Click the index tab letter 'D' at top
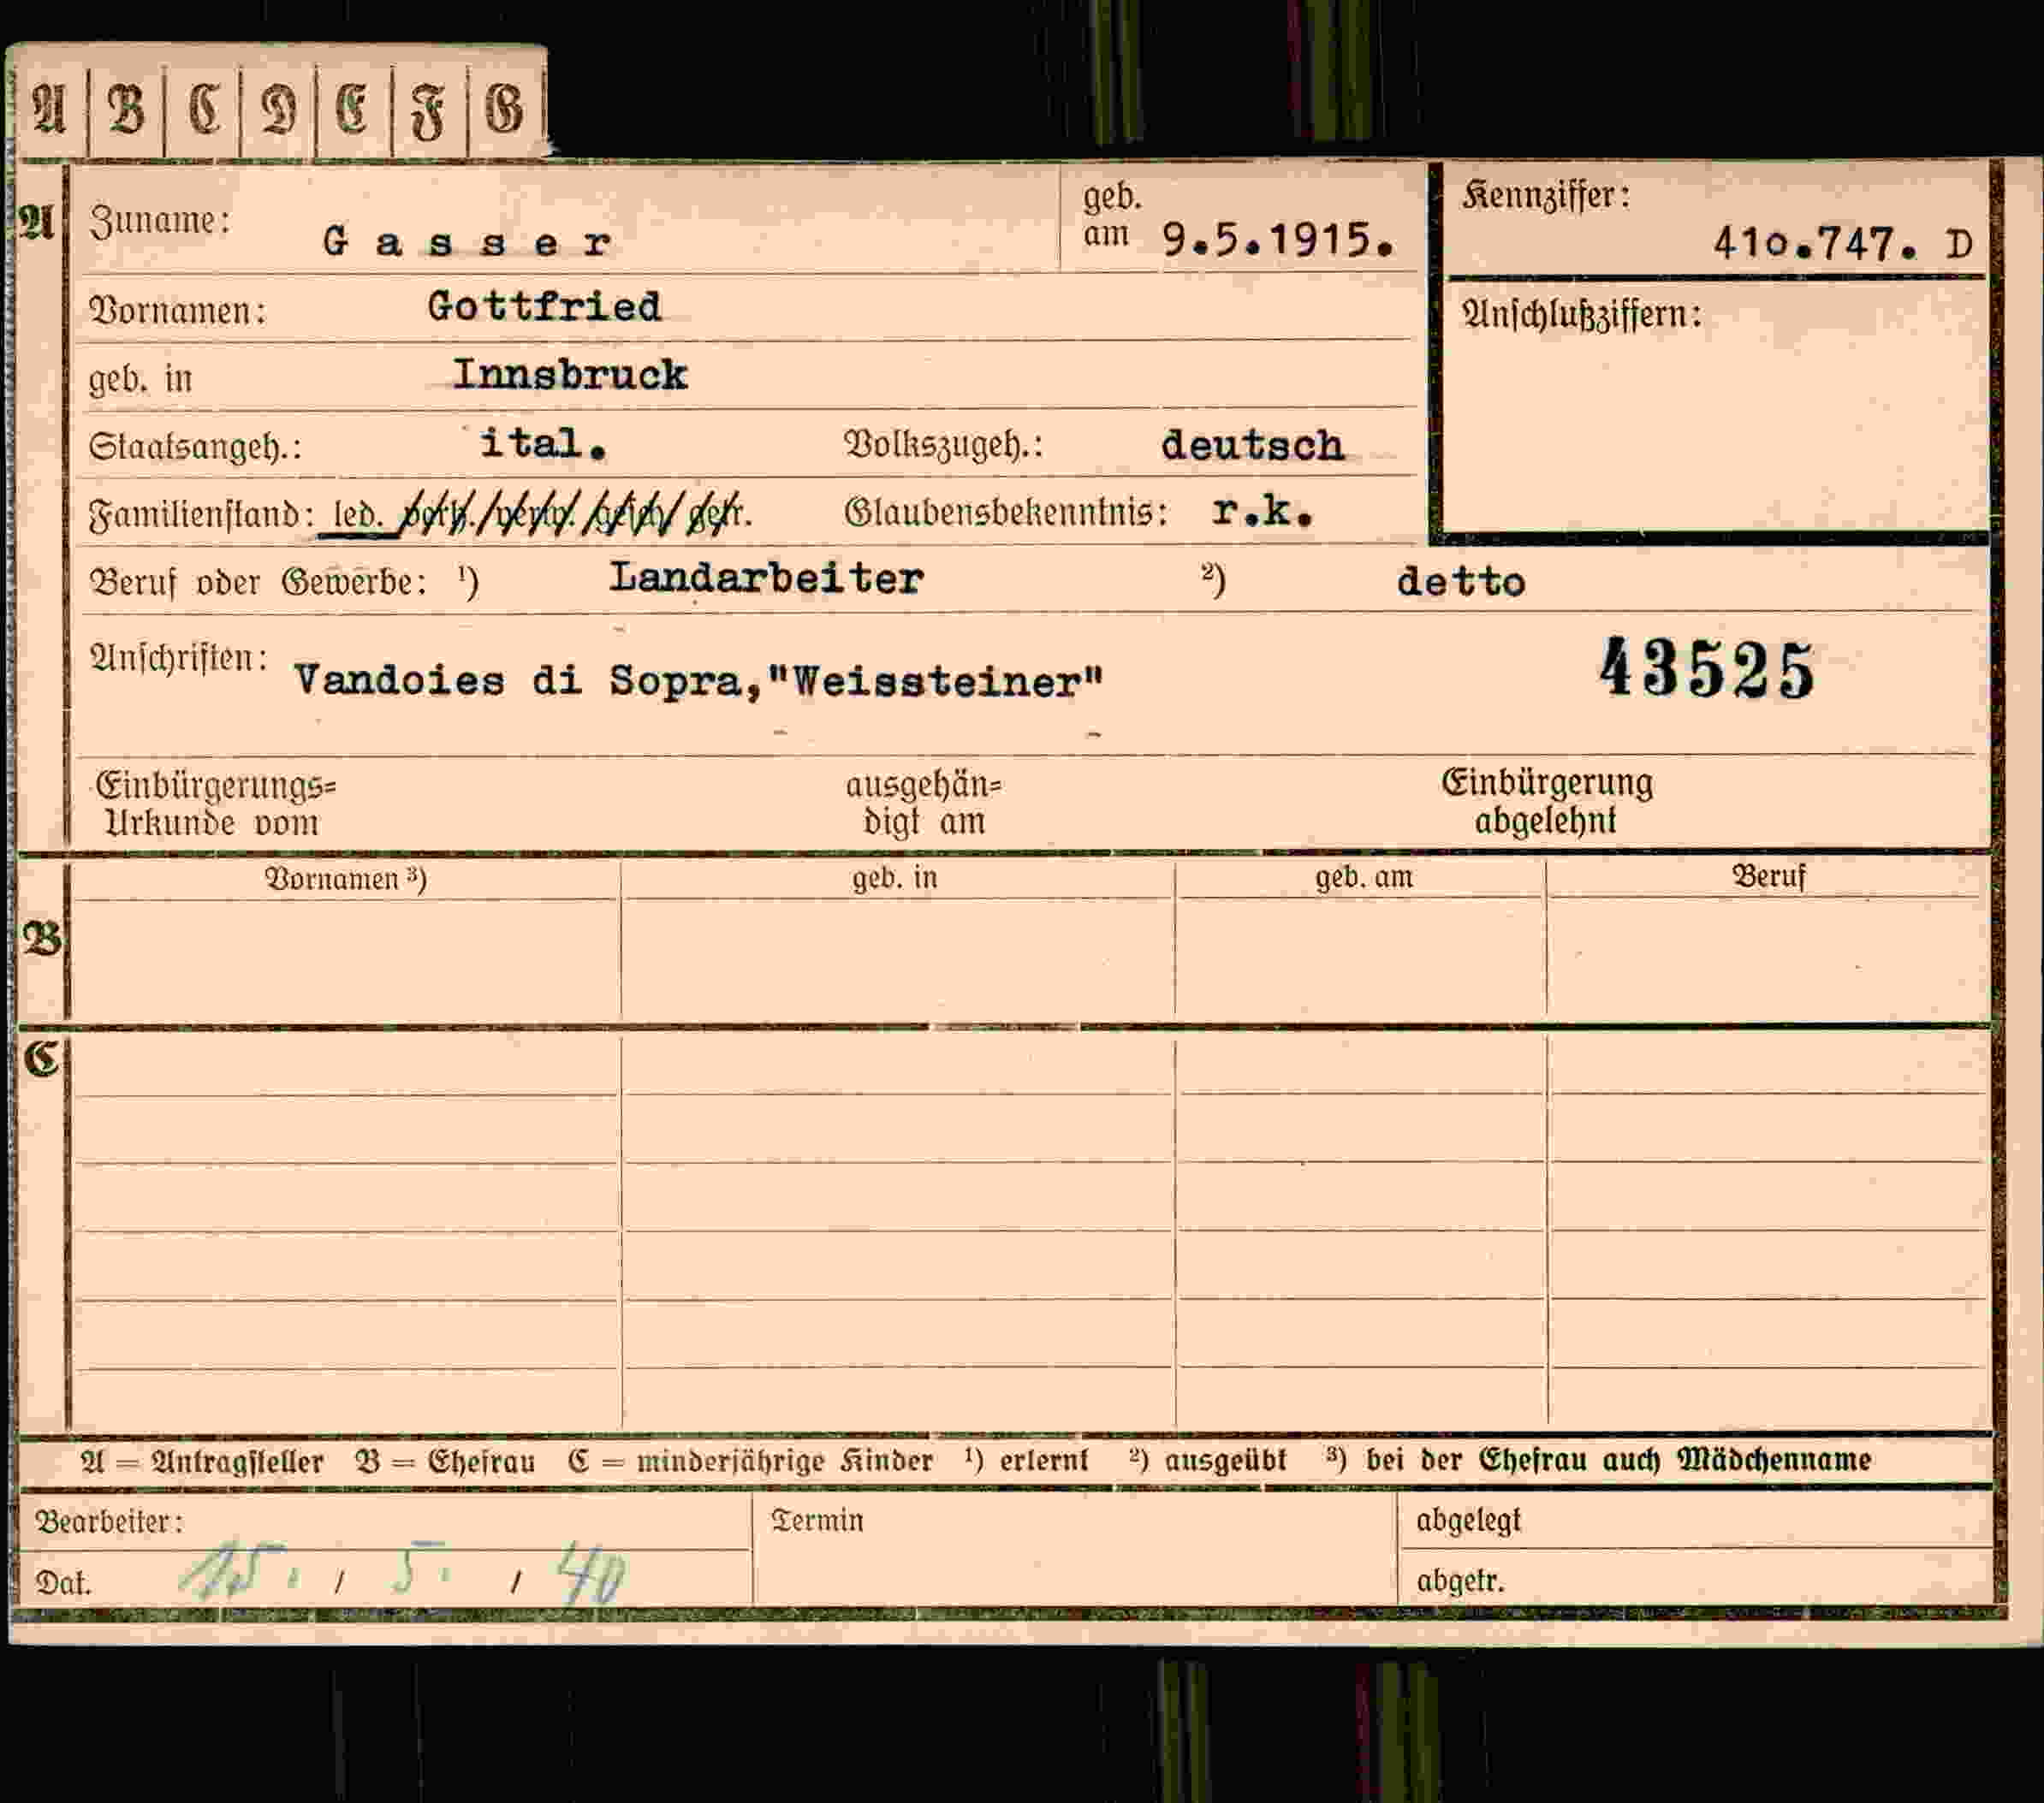 click(x=278, y=109)
